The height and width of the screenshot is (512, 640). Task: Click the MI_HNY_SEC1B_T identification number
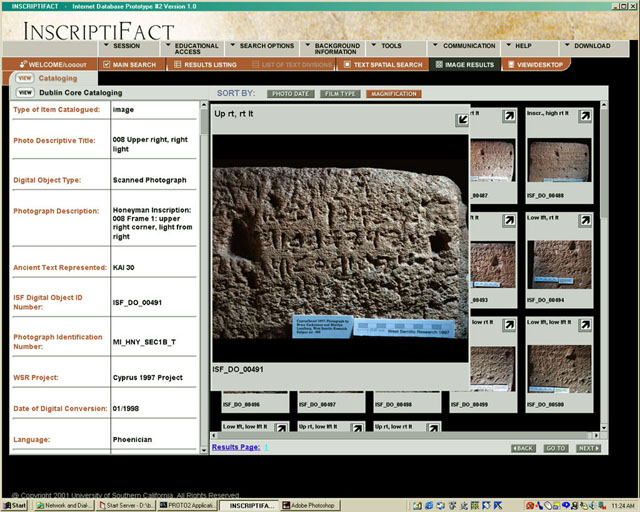(x=144, y=342)
